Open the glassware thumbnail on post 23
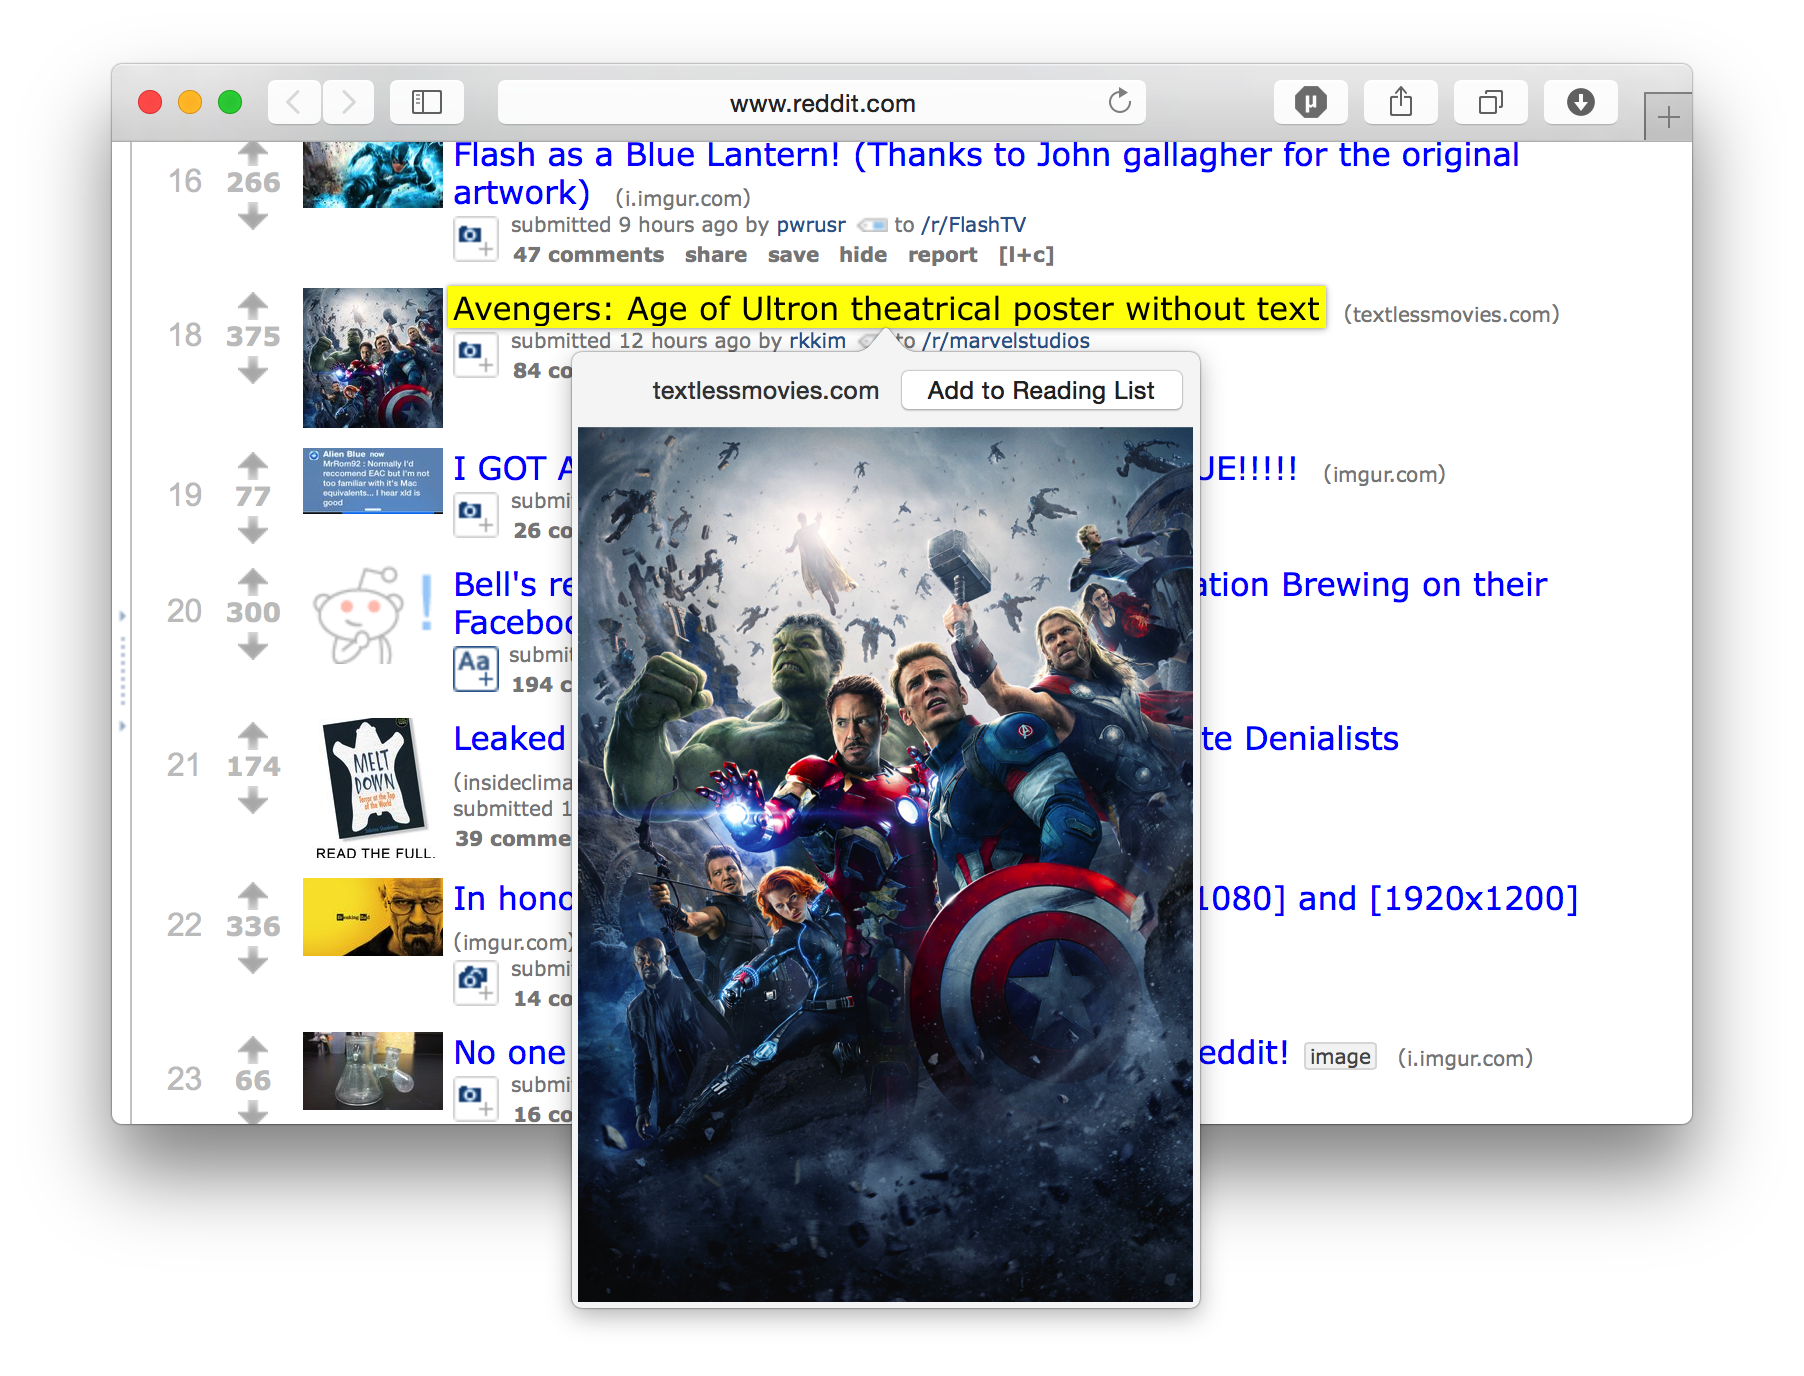The height and width of the screenshot is (1376, 1804). click(x=373, y=1071)
